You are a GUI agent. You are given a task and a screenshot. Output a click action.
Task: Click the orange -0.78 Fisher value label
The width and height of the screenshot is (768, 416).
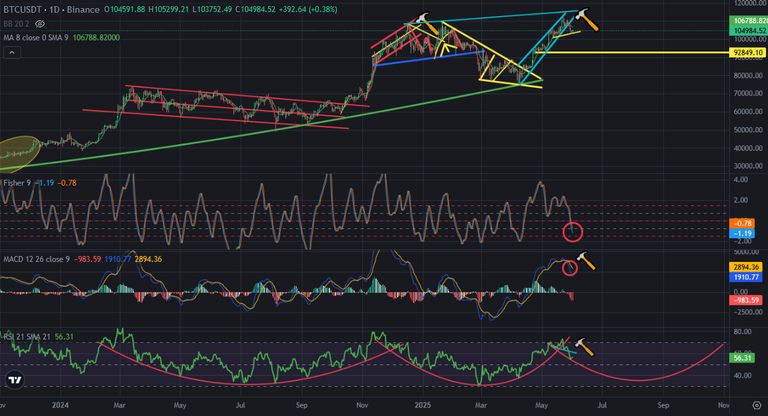742,223
